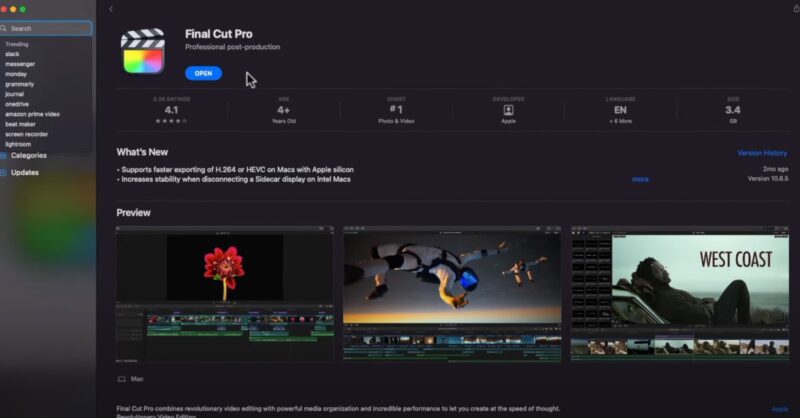This screenshot has height=418, width=800.
Task: Open the Apple developer link at bottom
Action: click(780, 409)
